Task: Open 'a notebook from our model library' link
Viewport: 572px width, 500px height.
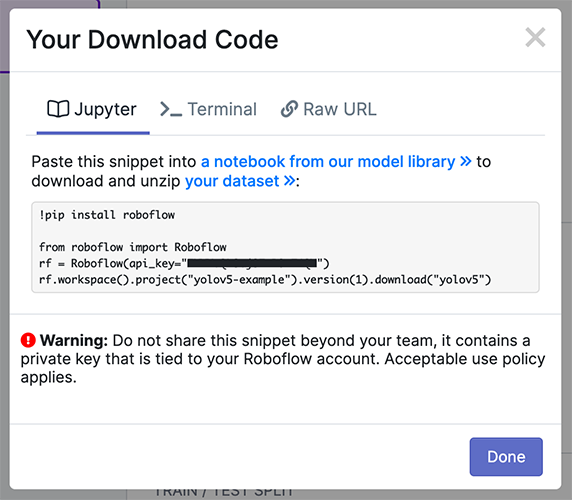Action: (336, 162)
